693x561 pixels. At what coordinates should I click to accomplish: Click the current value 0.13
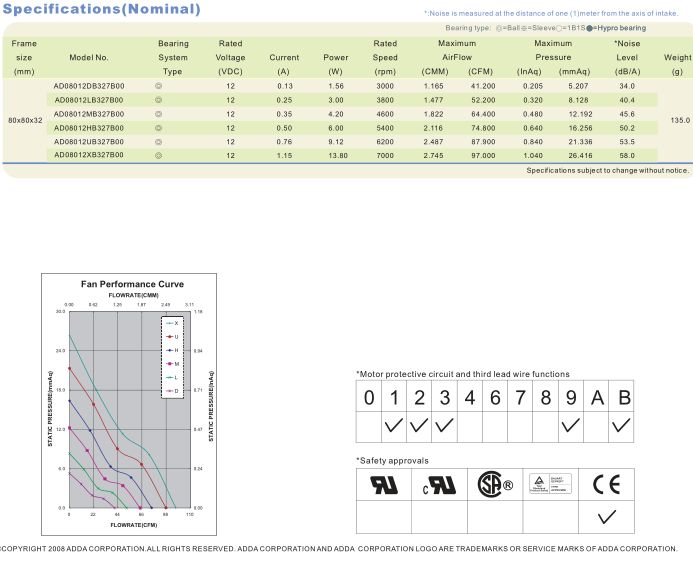click(285, 86)
